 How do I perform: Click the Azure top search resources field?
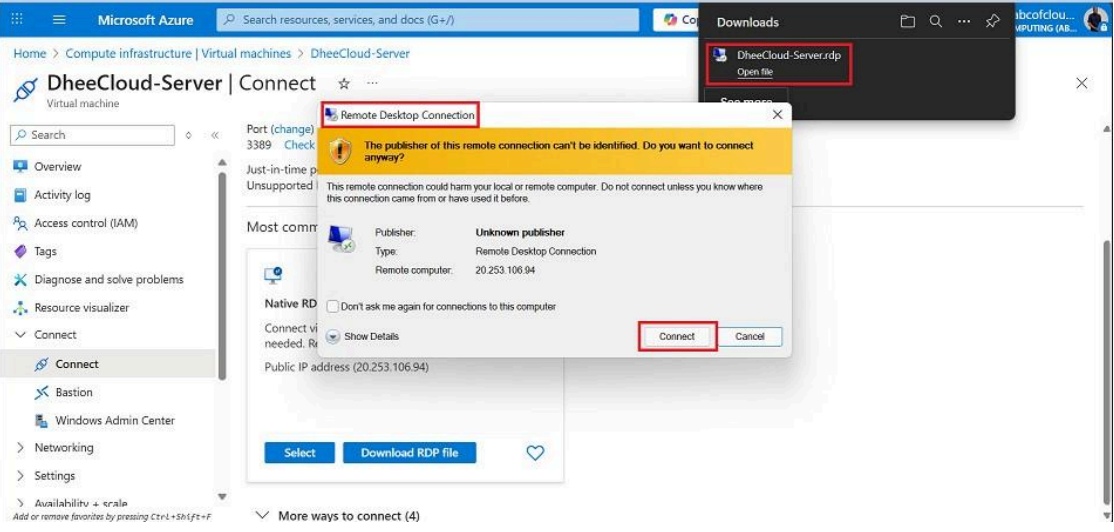(428, 20)
